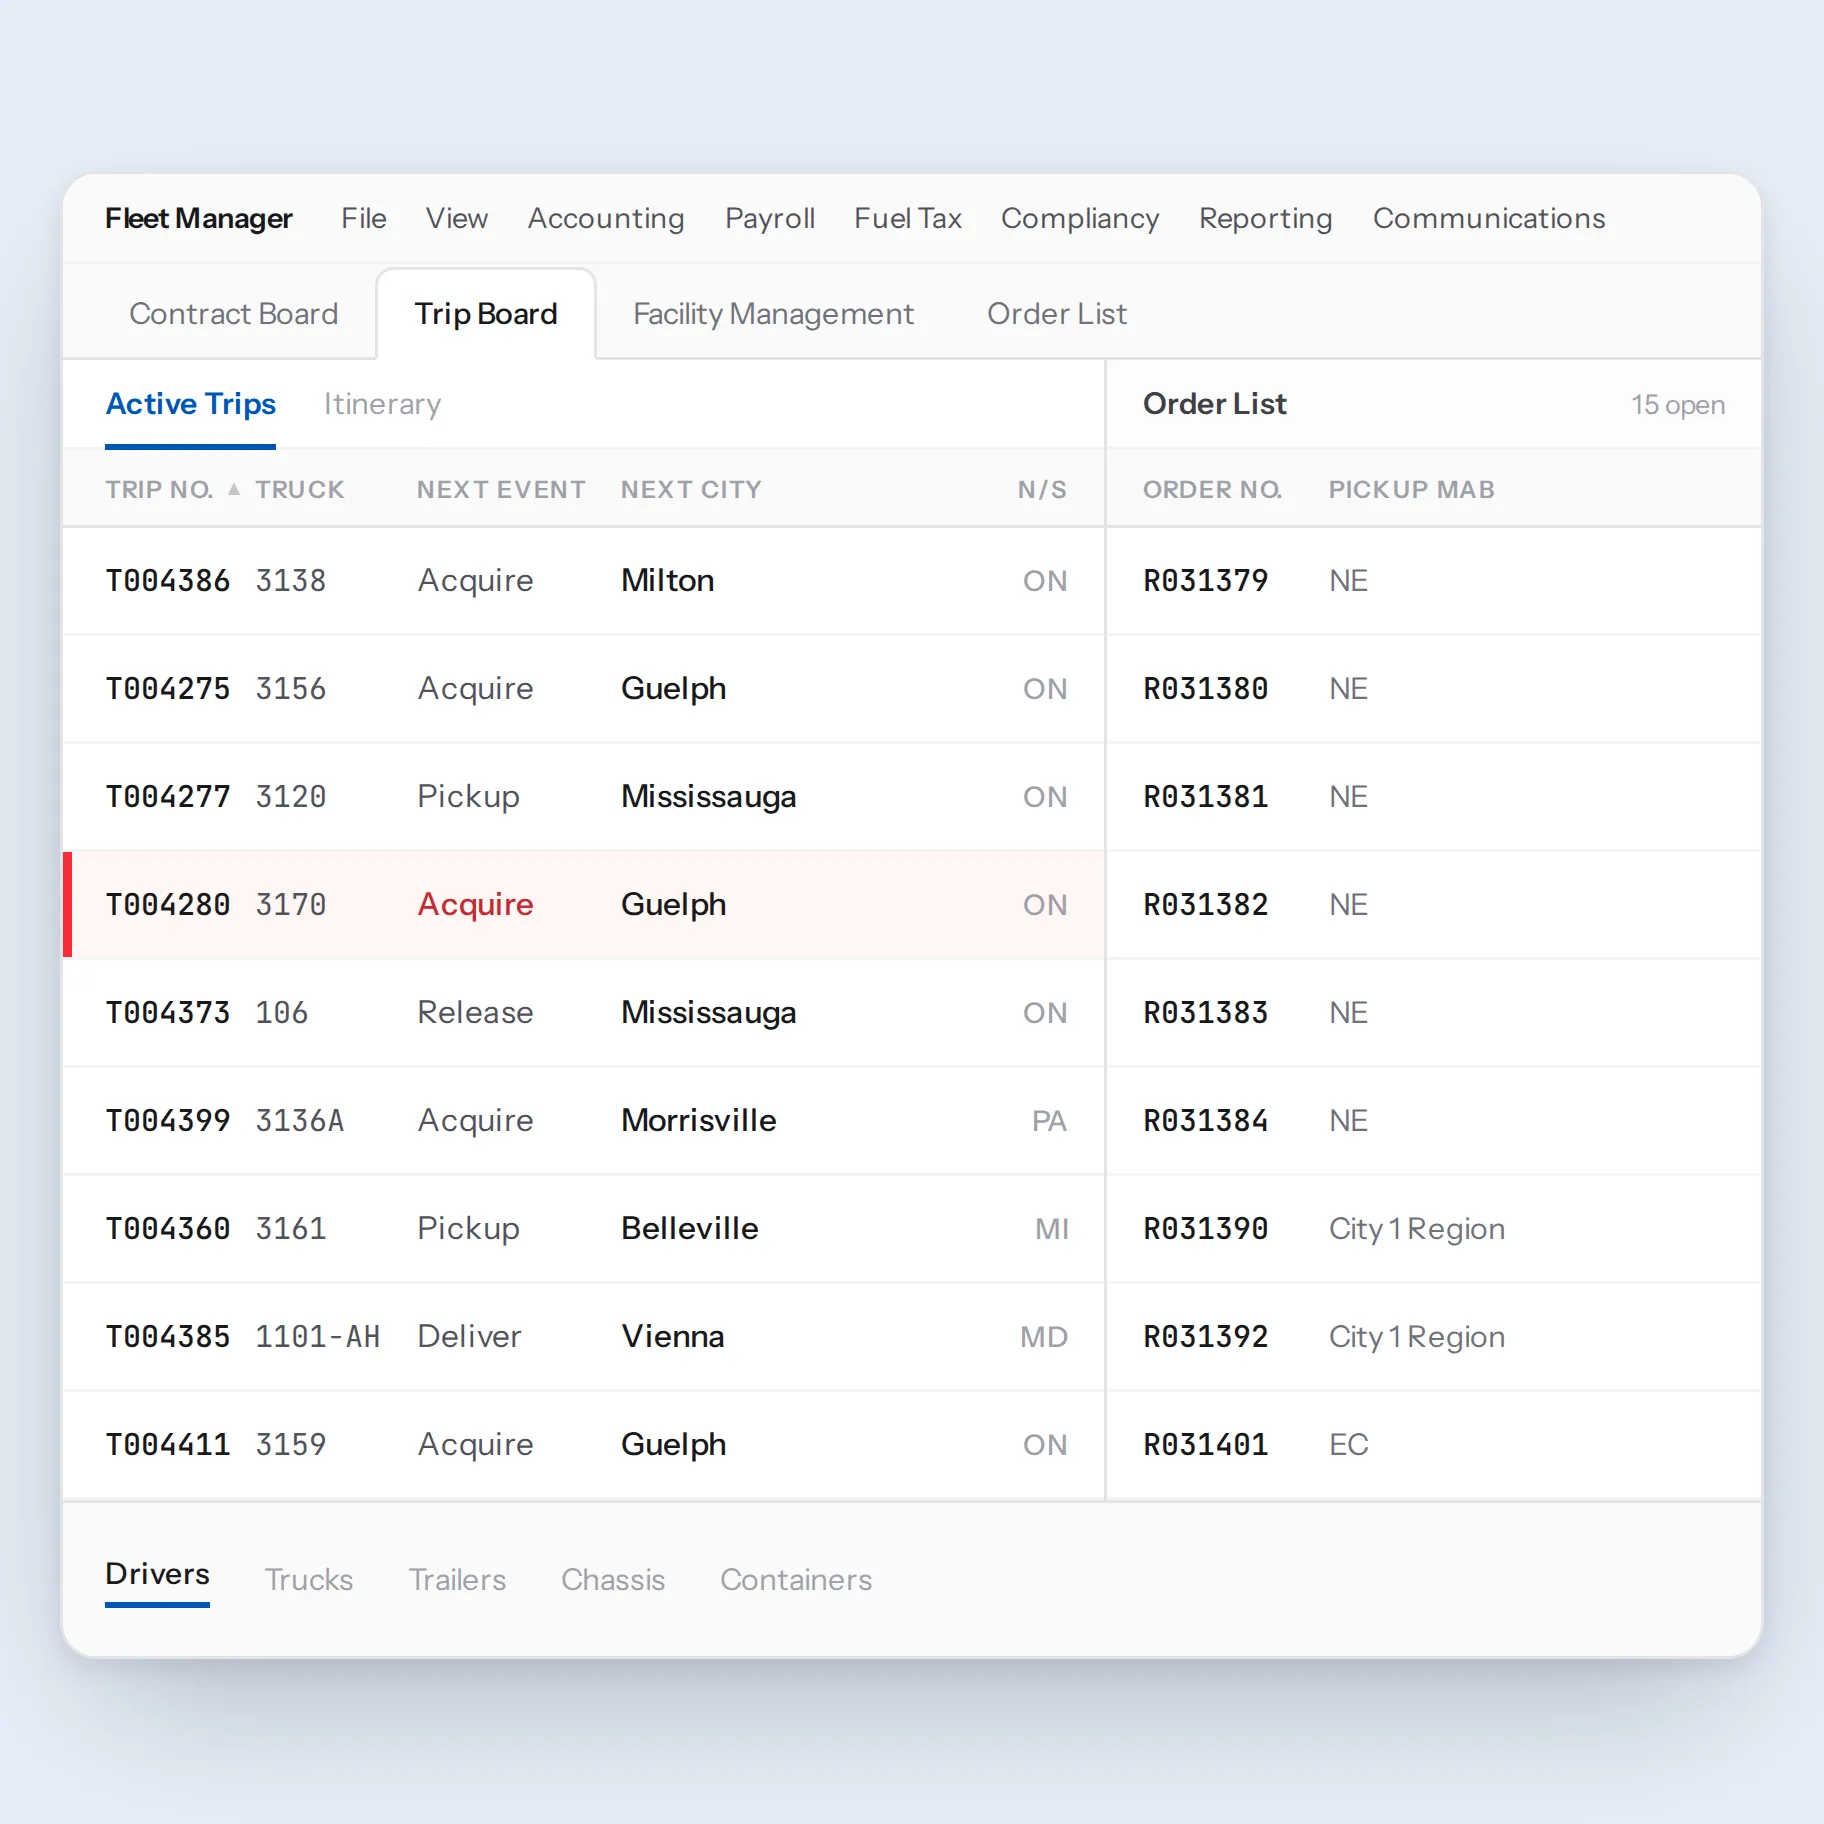Select trip T004399 row
Image resolution: width=1824 pixels, height=1824 pixels.
click(584, 1121)
